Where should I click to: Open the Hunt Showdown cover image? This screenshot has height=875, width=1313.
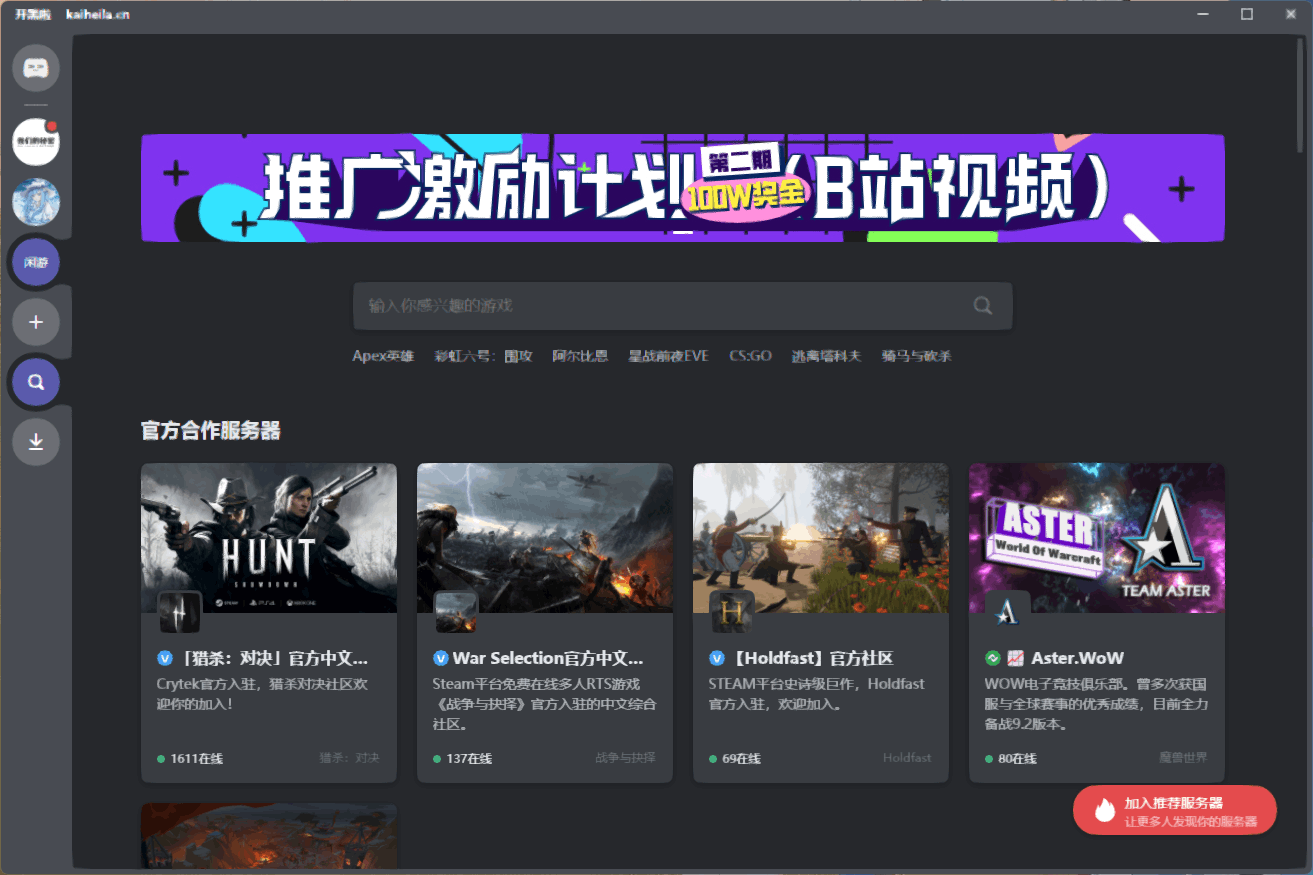[269, 538]
